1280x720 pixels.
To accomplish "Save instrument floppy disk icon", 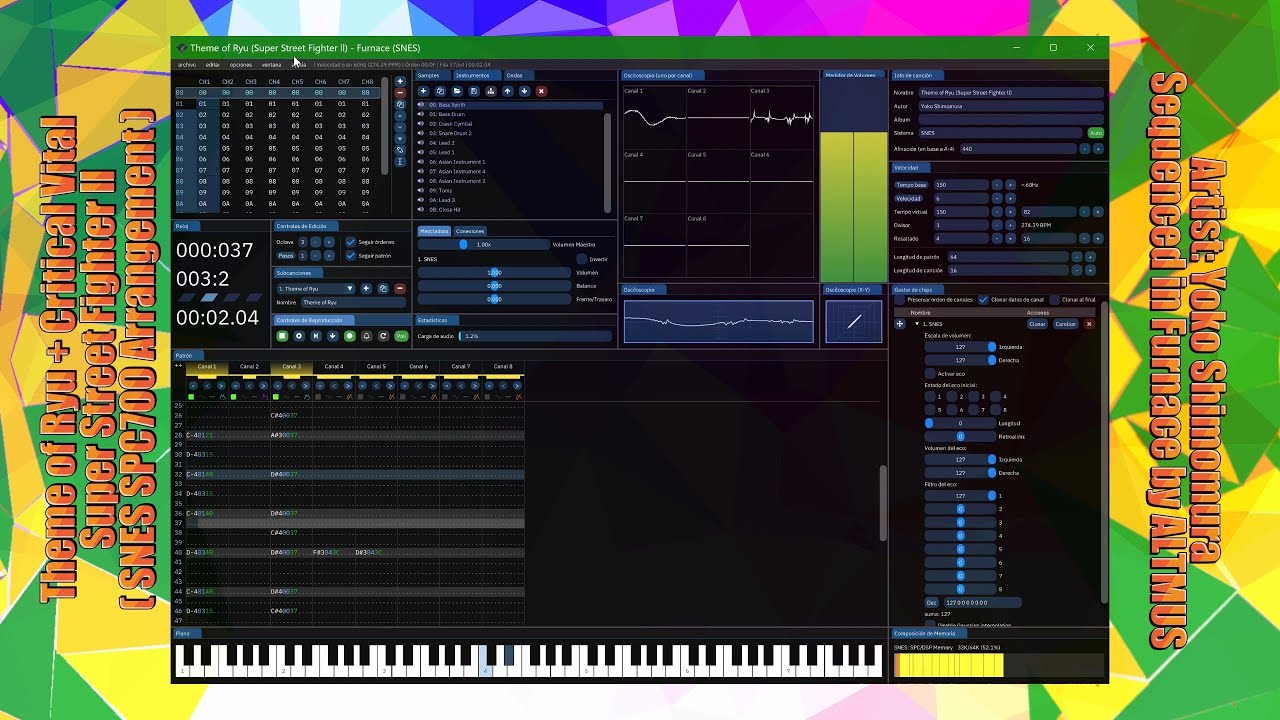I will (x=474, y=91).
